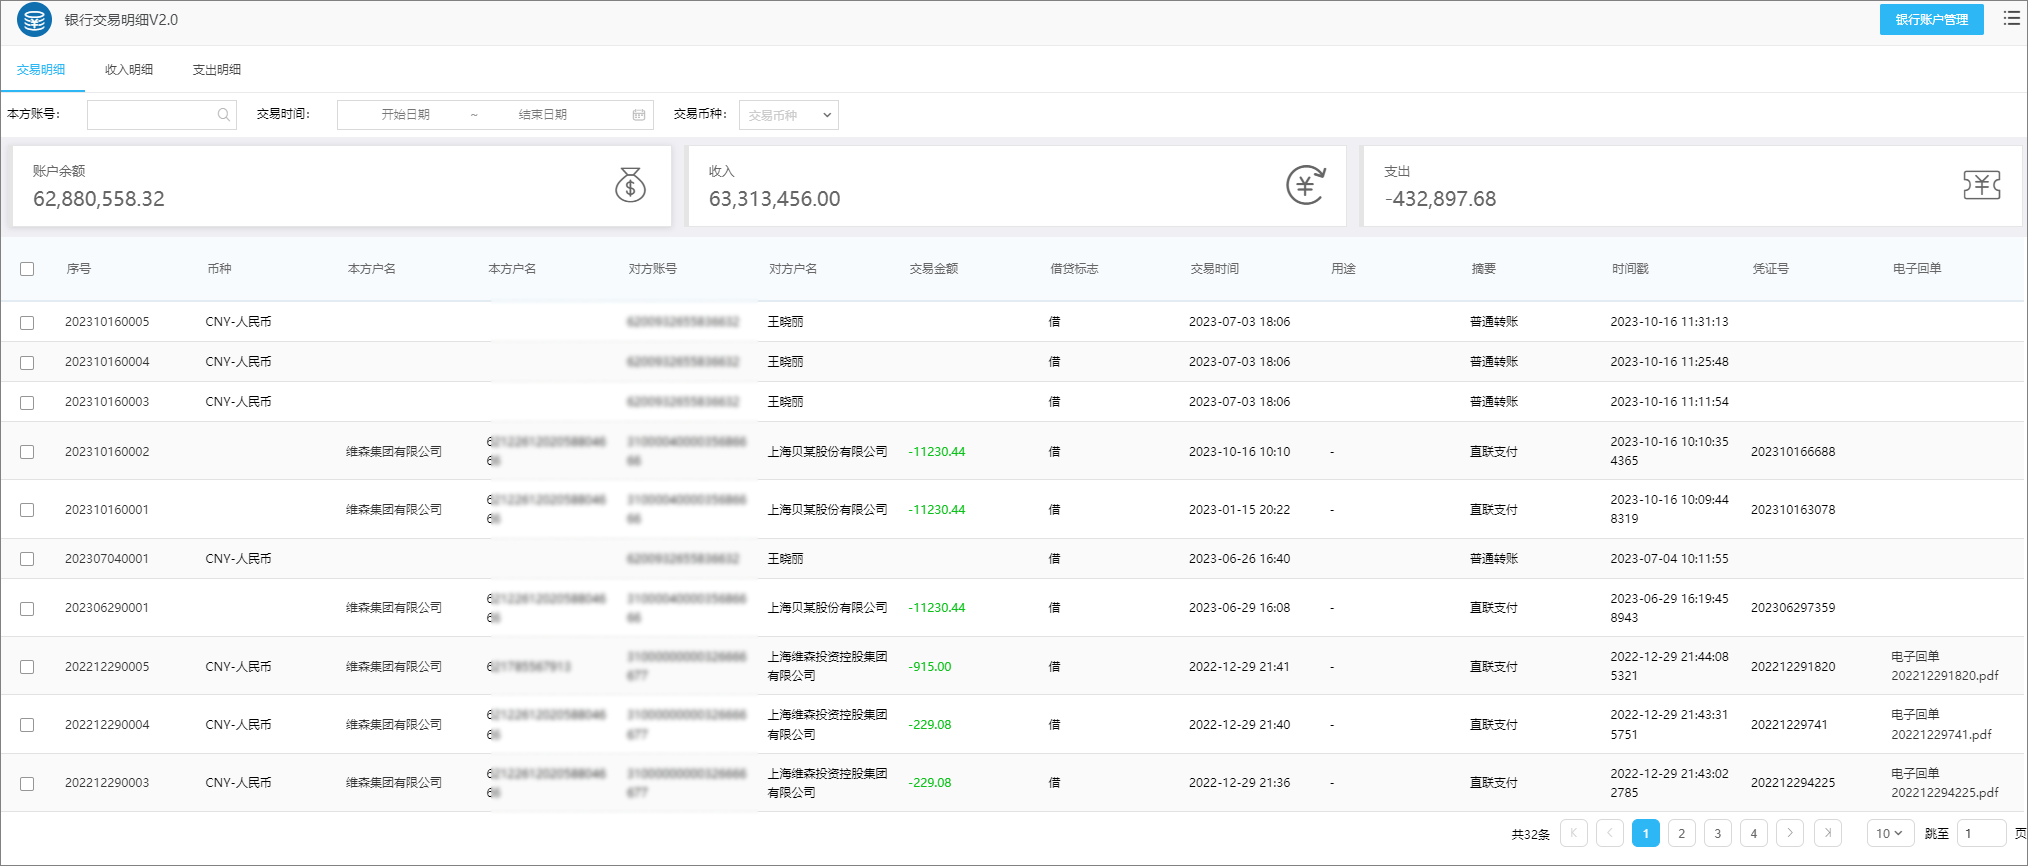The image size is (2028, 866).
Task: Click the 结束日期 end date field
Action: coord(543,115)
